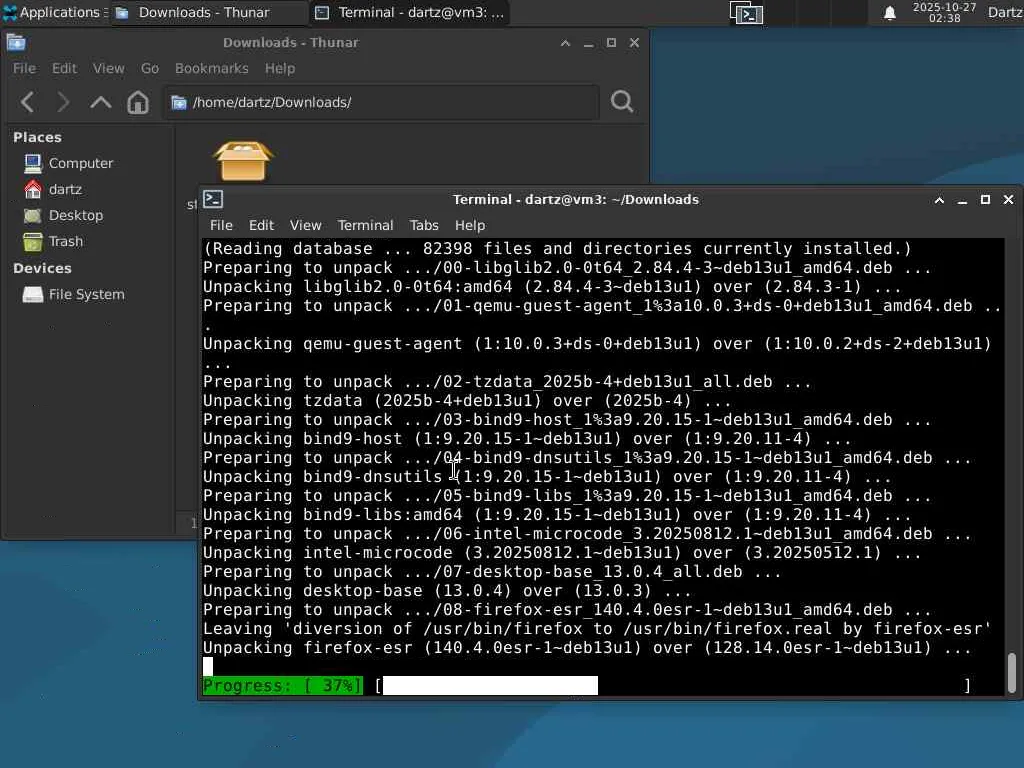The height and width of the screenshot is (768, 1024).
Task: Open the File System device icon
Action: (33, 295)
